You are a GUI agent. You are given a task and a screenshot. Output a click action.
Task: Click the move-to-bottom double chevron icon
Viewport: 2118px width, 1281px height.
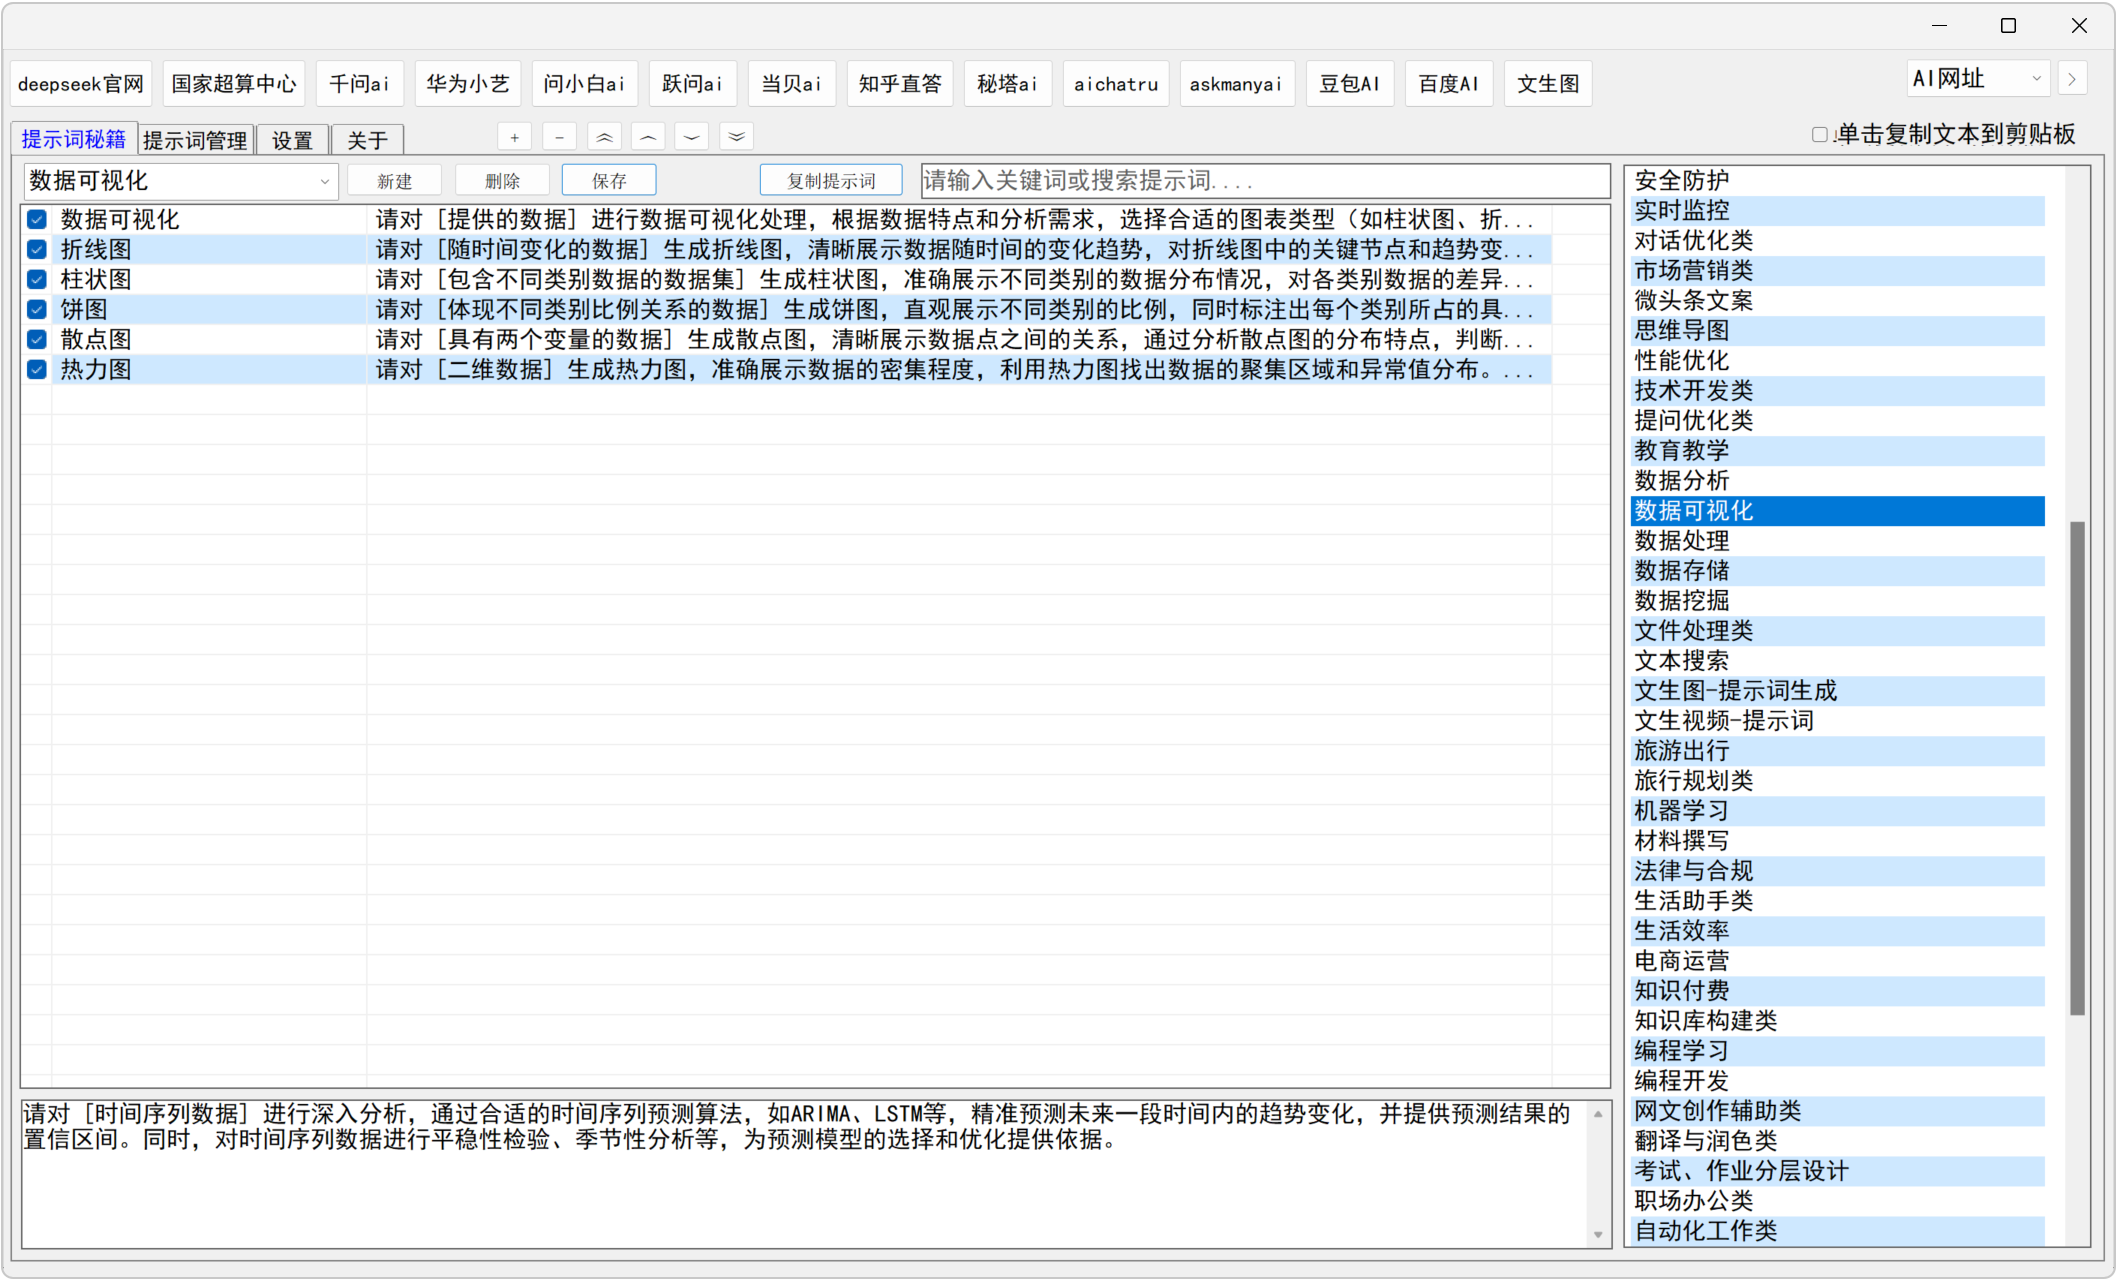click(737, 137)
